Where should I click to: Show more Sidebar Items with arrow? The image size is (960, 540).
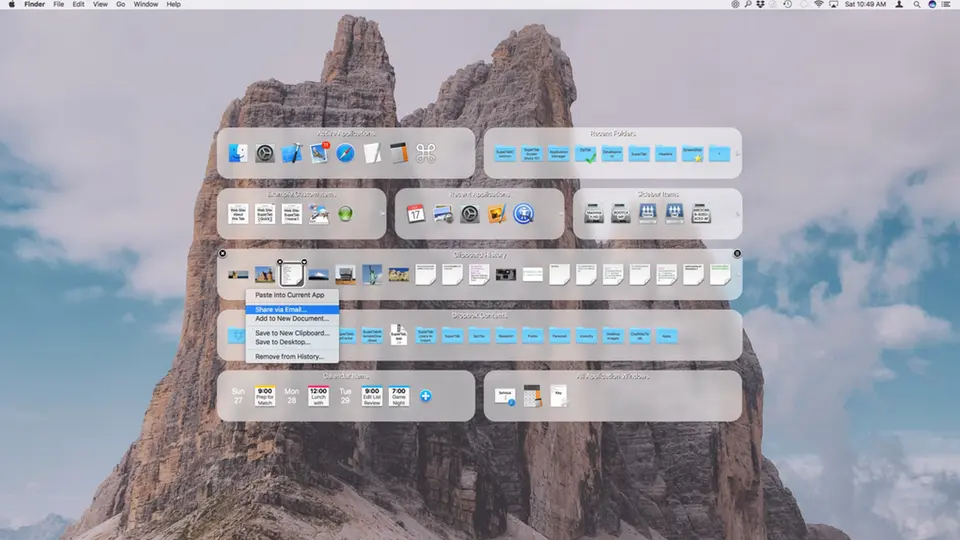737,214
